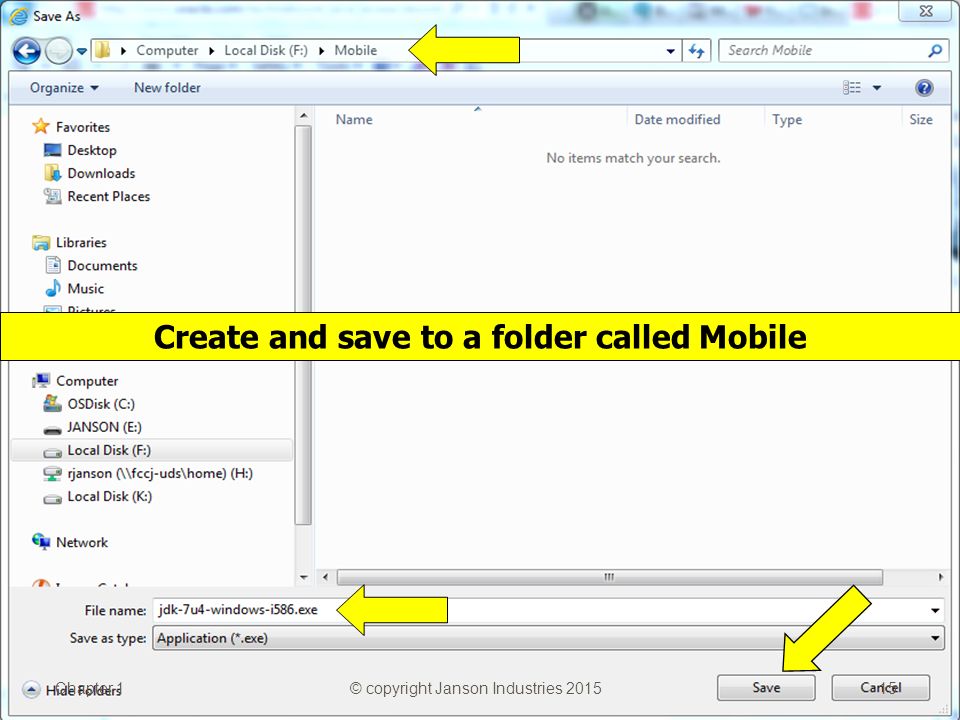
Task: Click the Libraries folder icon
Action: coord(41,243)
